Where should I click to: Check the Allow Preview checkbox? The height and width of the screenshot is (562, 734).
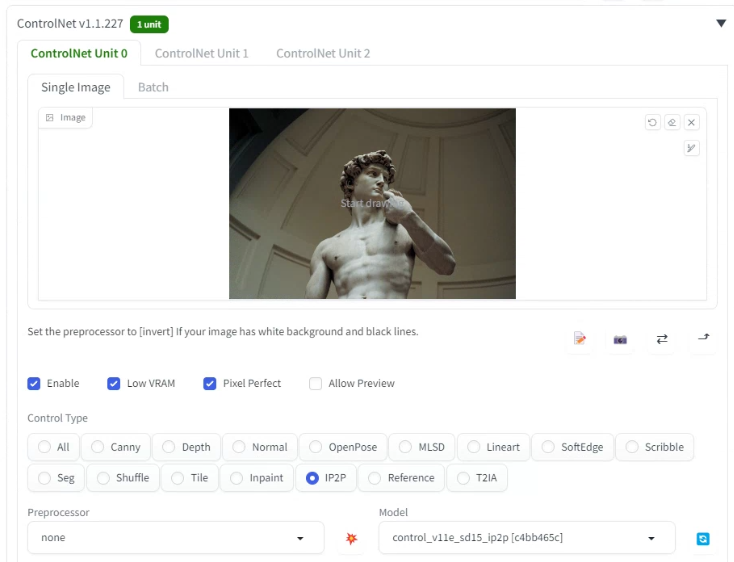tap(316, 384)
